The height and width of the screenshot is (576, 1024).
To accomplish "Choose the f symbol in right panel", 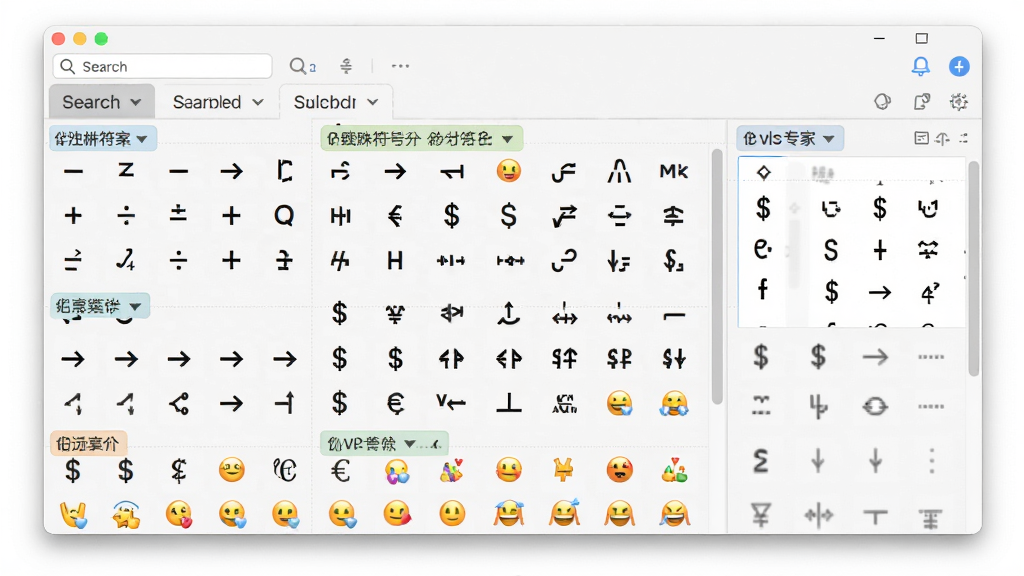I will tap(763, 289).
